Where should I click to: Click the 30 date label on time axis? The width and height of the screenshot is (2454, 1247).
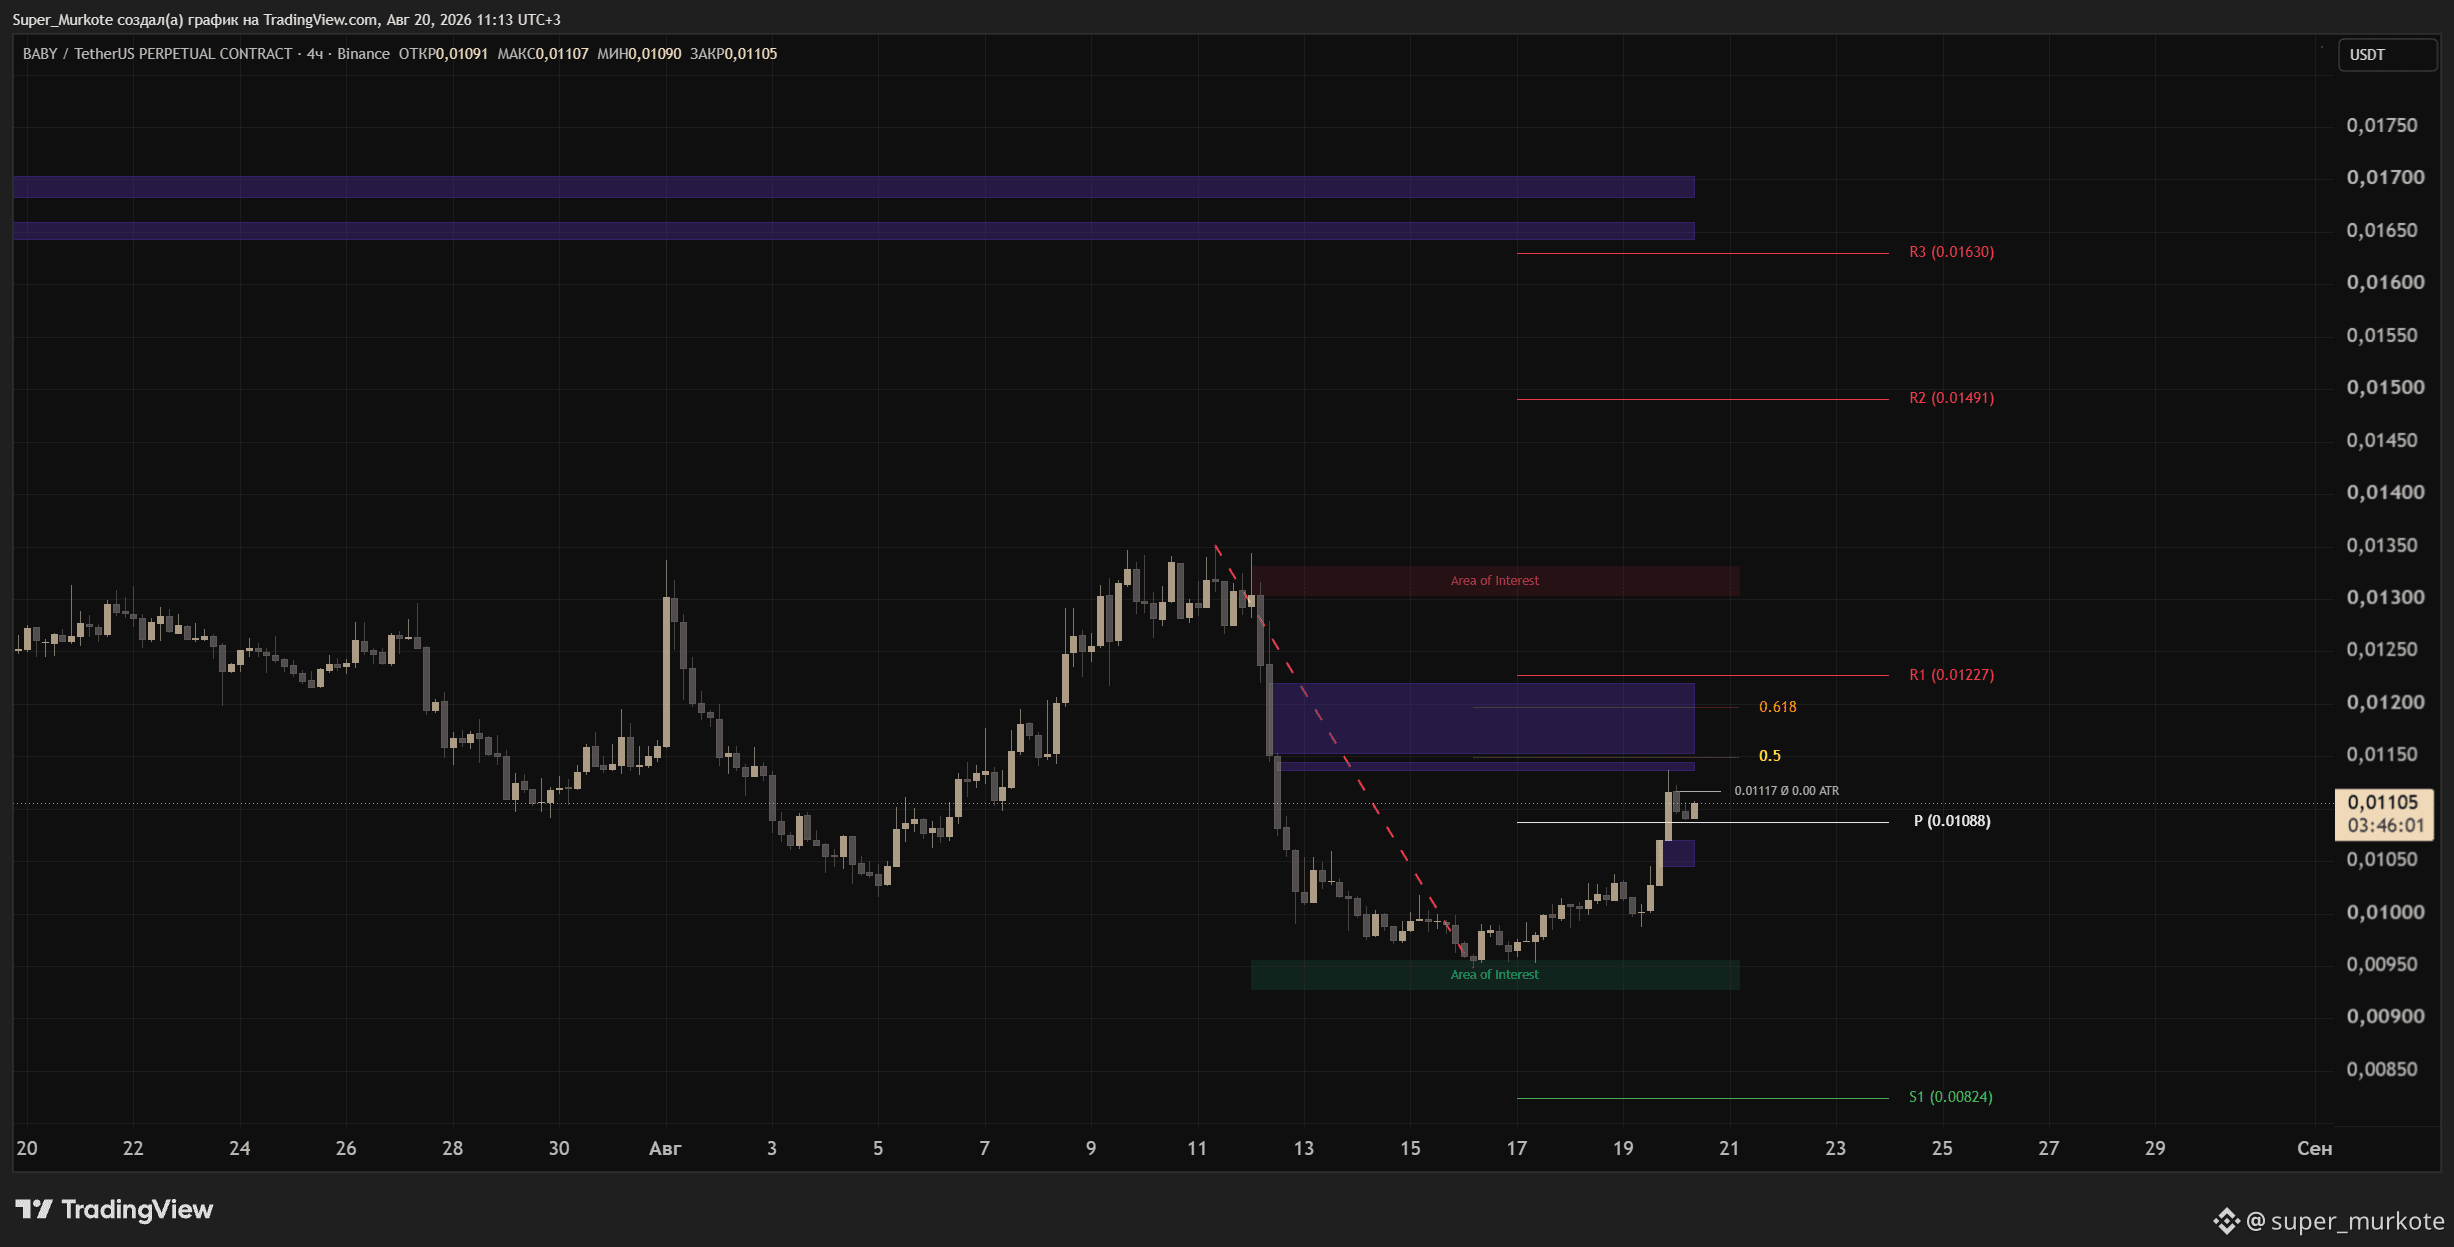click(559, 1149)
